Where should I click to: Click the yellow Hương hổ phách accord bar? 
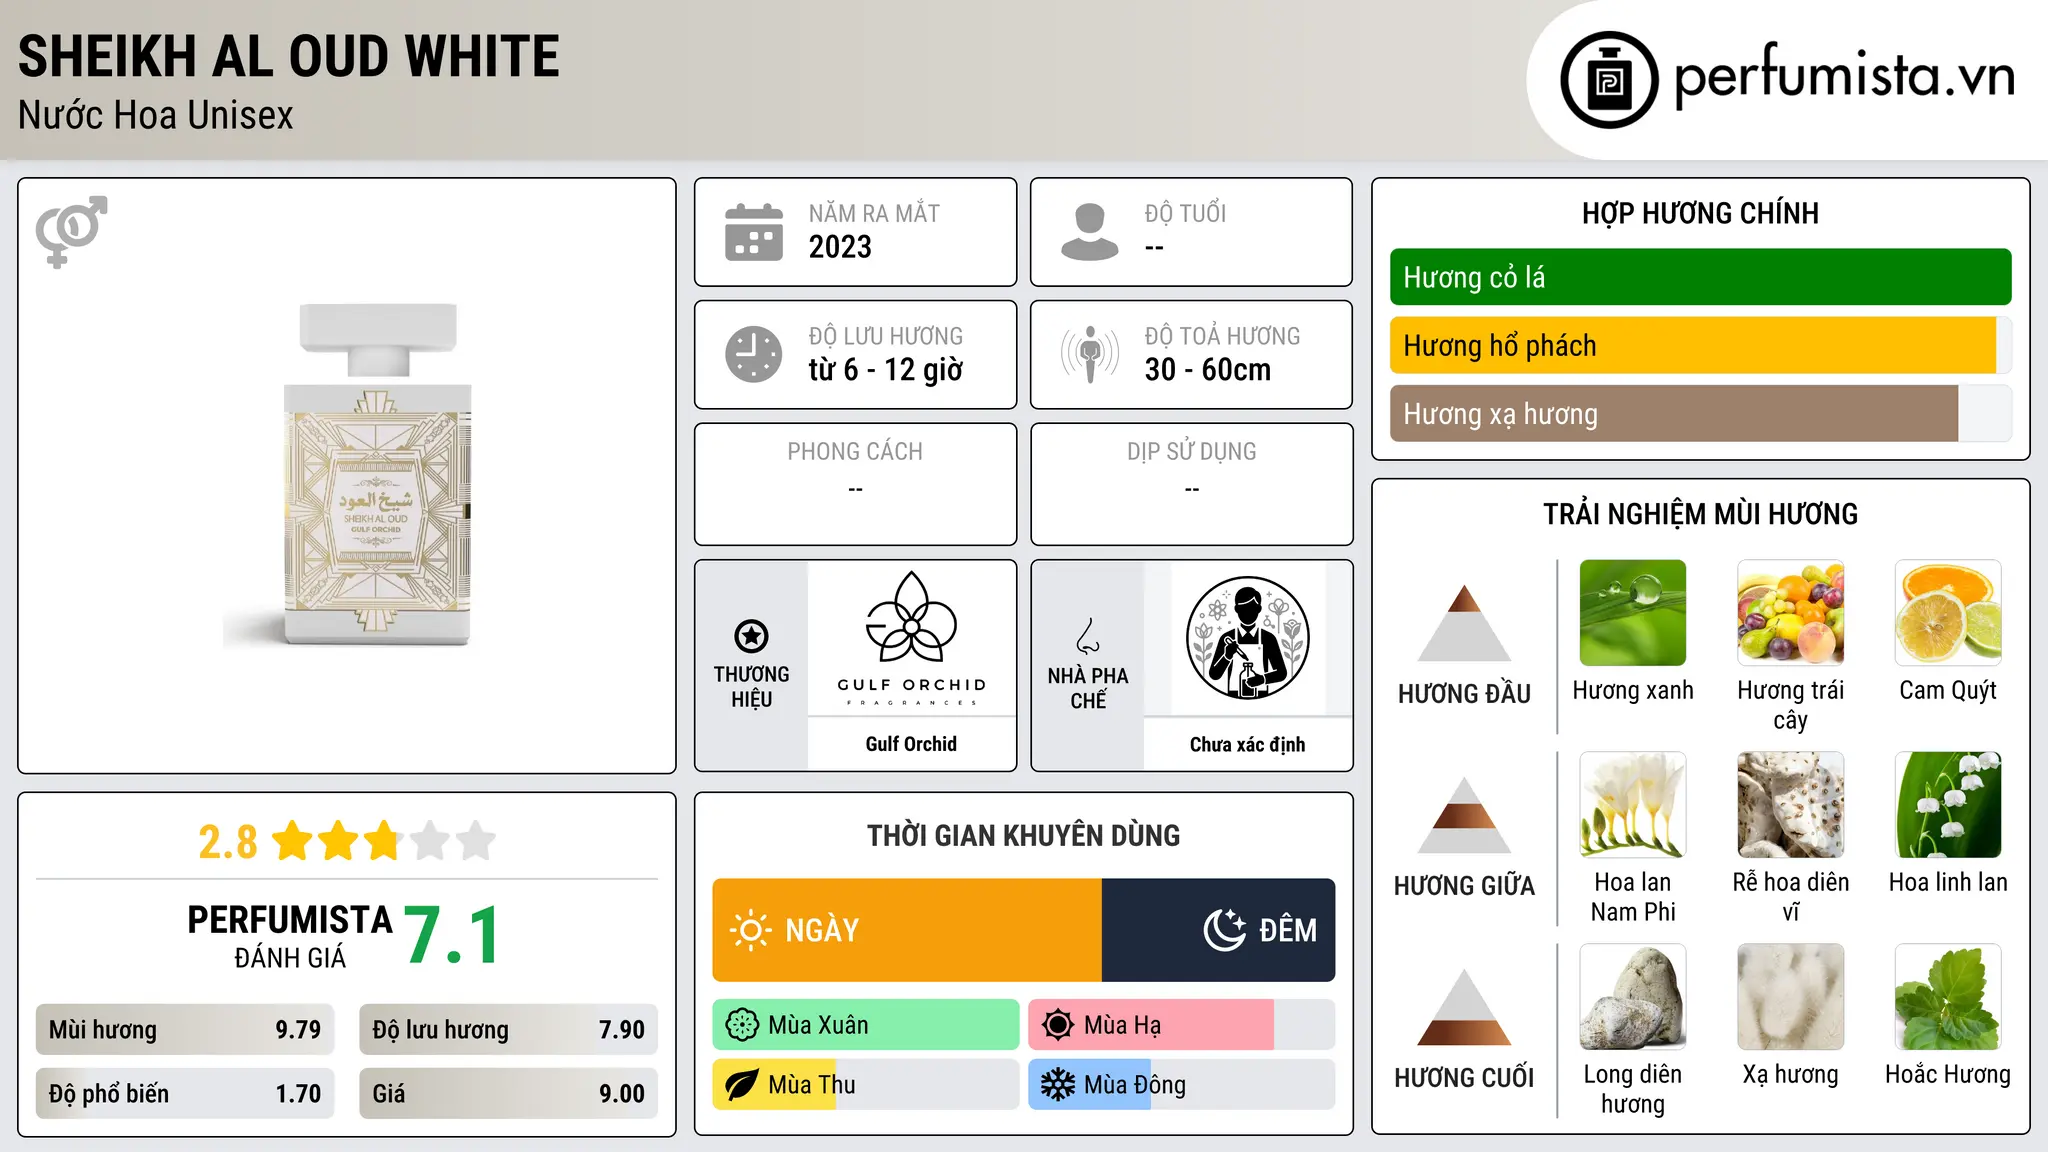(x=1693, y=345)
